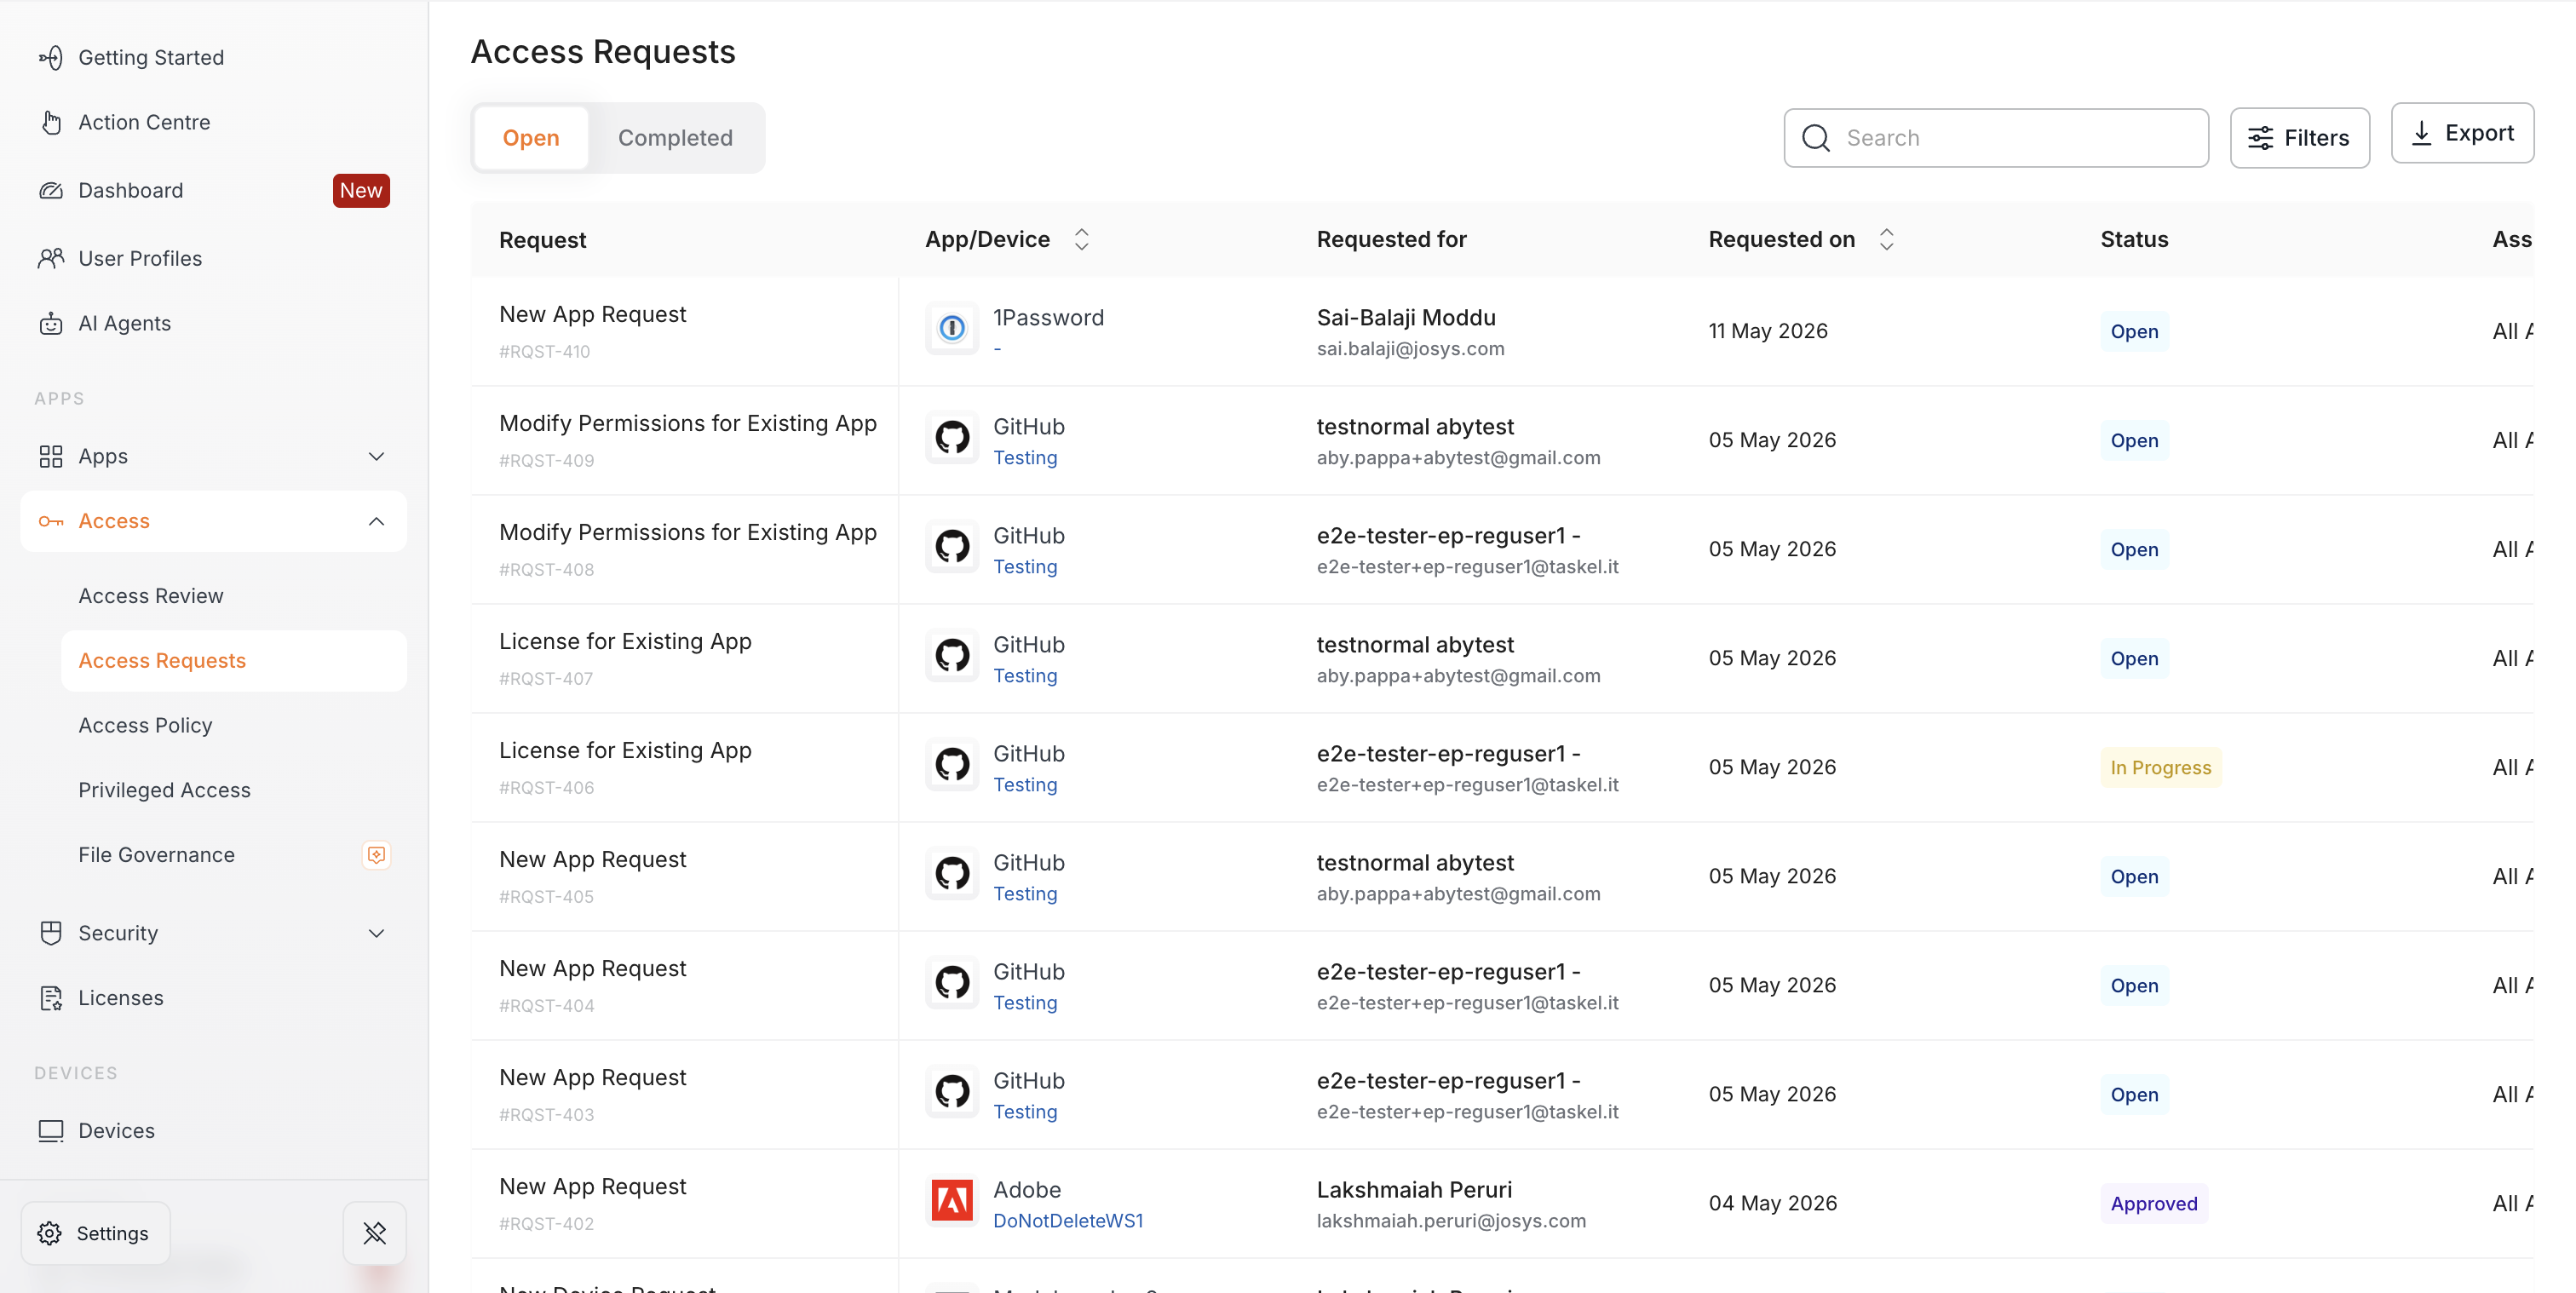
Task: Switch to the Completed tab
Action: 675,138
